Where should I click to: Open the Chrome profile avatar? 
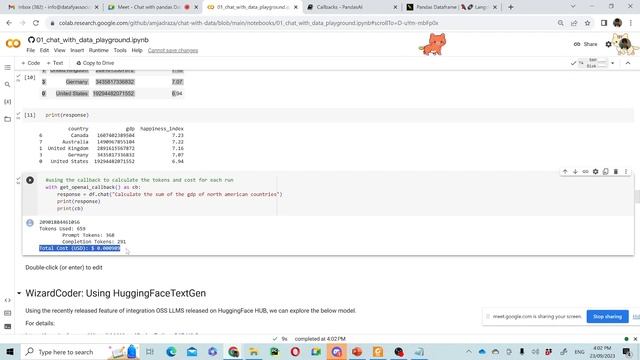tap(618, 23)
